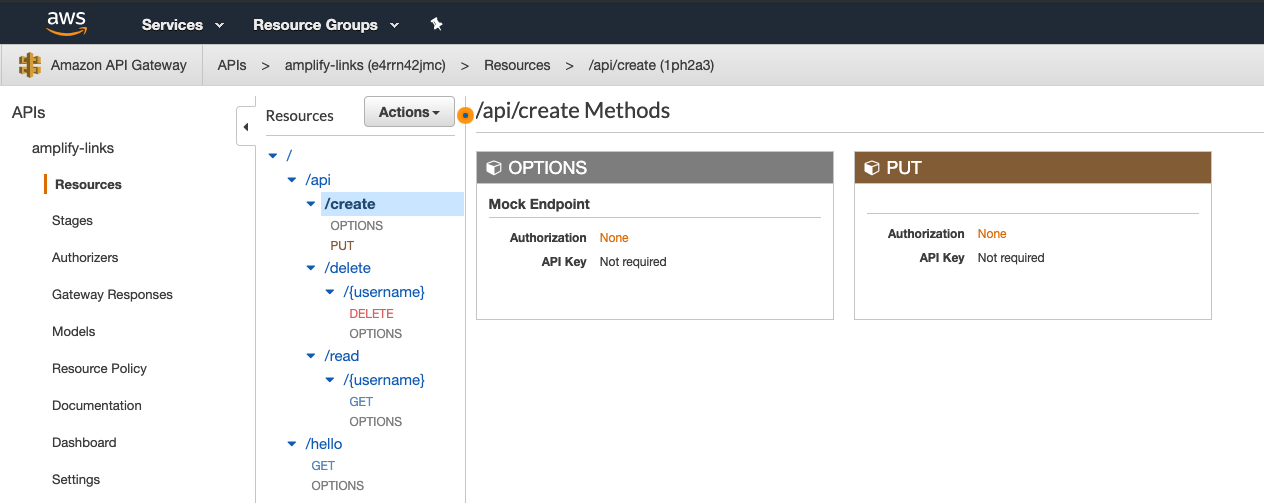Viewport: 1264px width, 503px height.
Task: Open the Resource Groups dropdown
Action: coord(325,24)
